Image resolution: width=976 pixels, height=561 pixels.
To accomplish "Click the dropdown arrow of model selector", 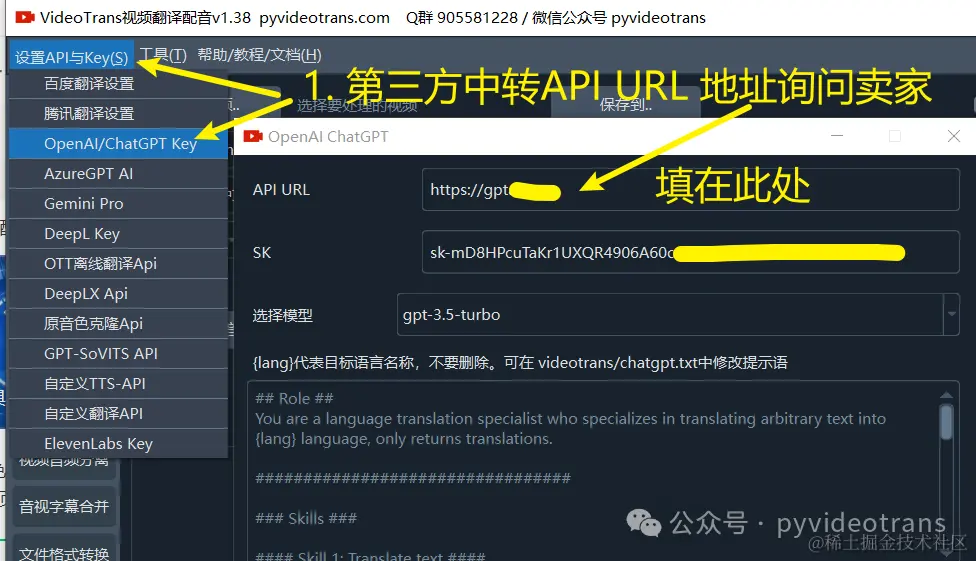I will tap(951, 314).
